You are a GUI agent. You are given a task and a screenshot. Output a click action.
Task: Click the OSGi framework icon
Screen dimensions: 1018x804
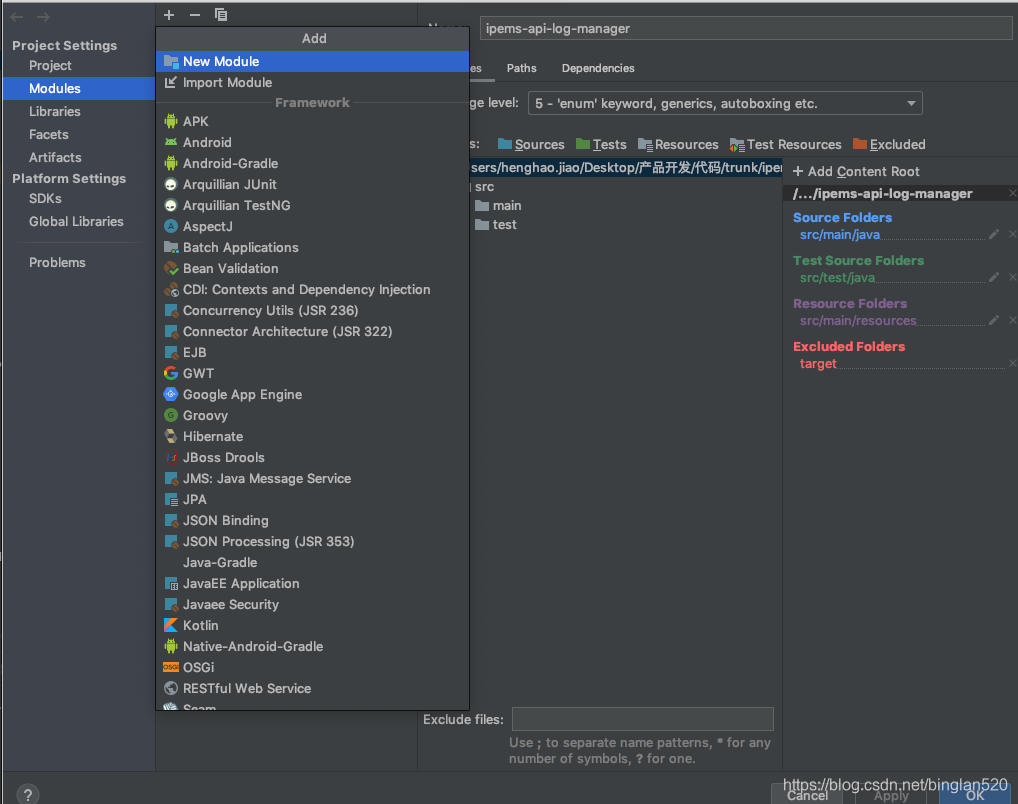tap(171, 668)
